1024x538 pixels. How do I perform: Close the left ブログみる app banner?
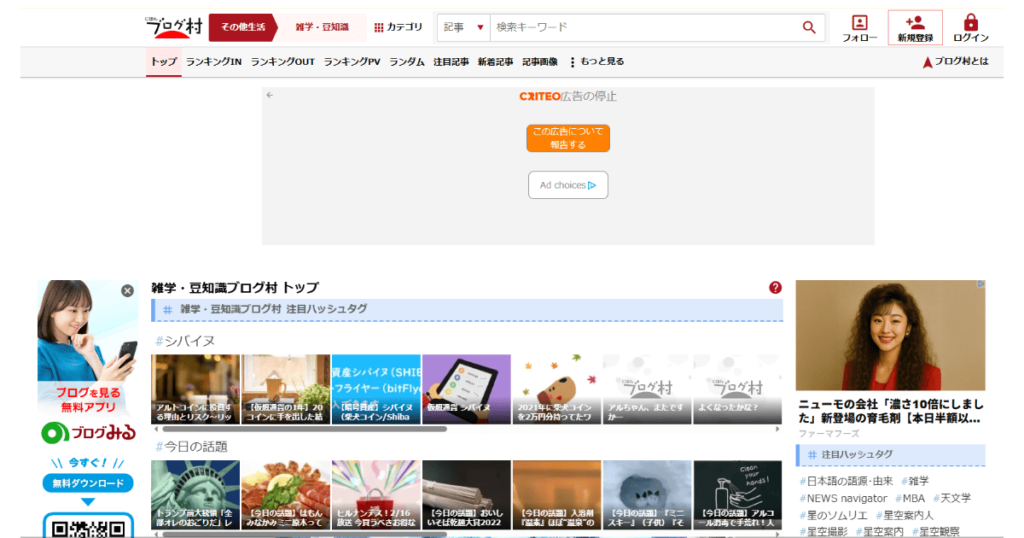click(x=127, y=291)
